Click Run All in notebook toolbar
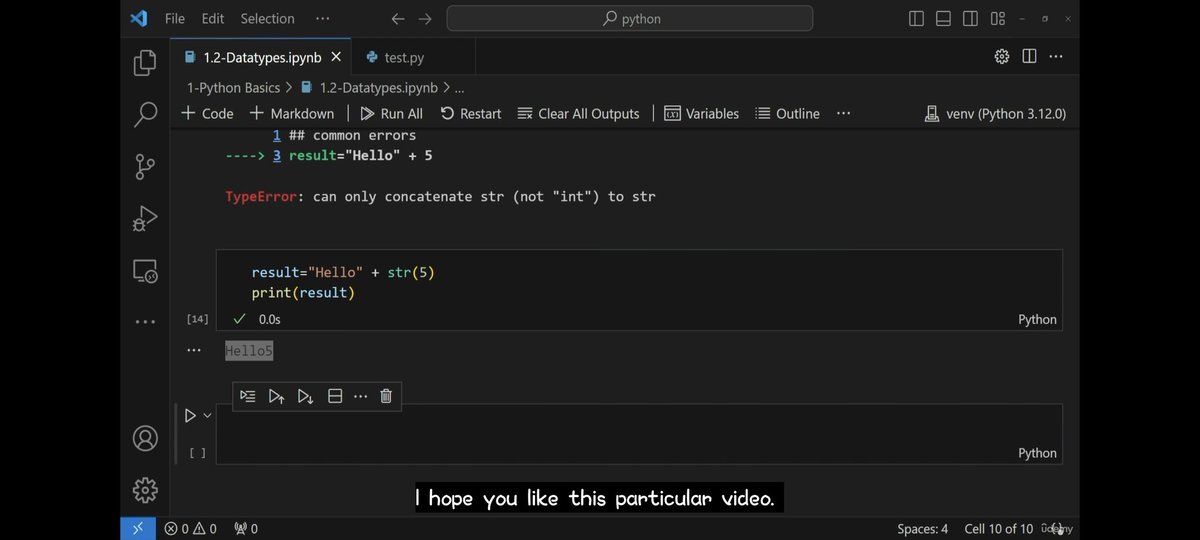1200x540 pixels. point(391,114)
